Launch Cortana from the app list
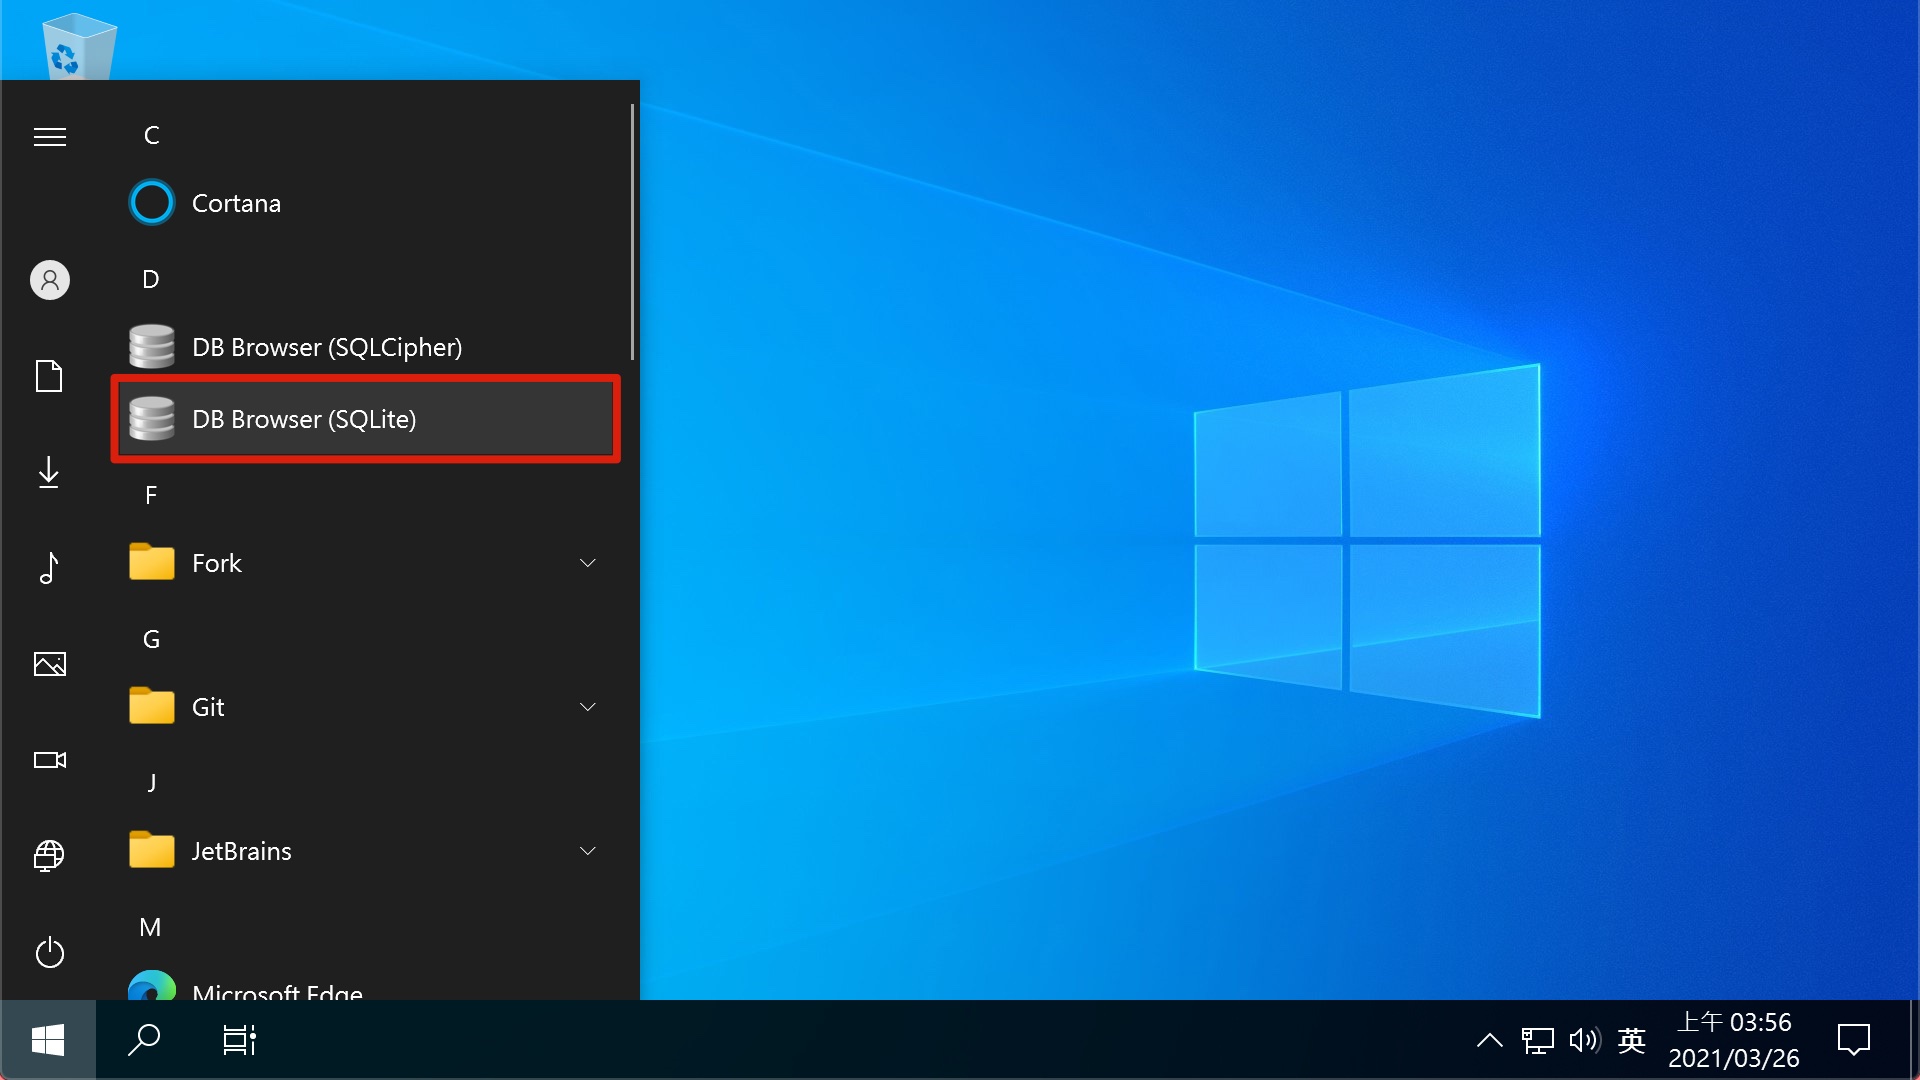Screen dimensions: 1920x1080 point(366,203)
